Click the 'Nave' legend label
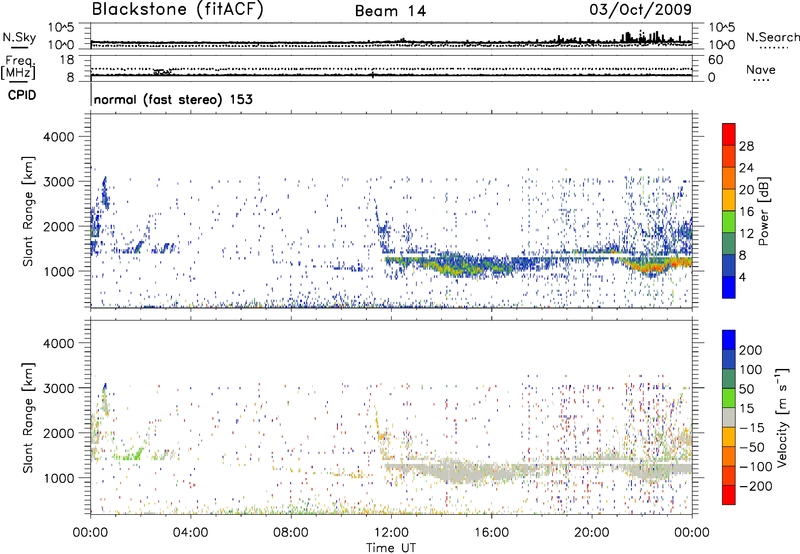800x554 pixels. click(761, 70)
